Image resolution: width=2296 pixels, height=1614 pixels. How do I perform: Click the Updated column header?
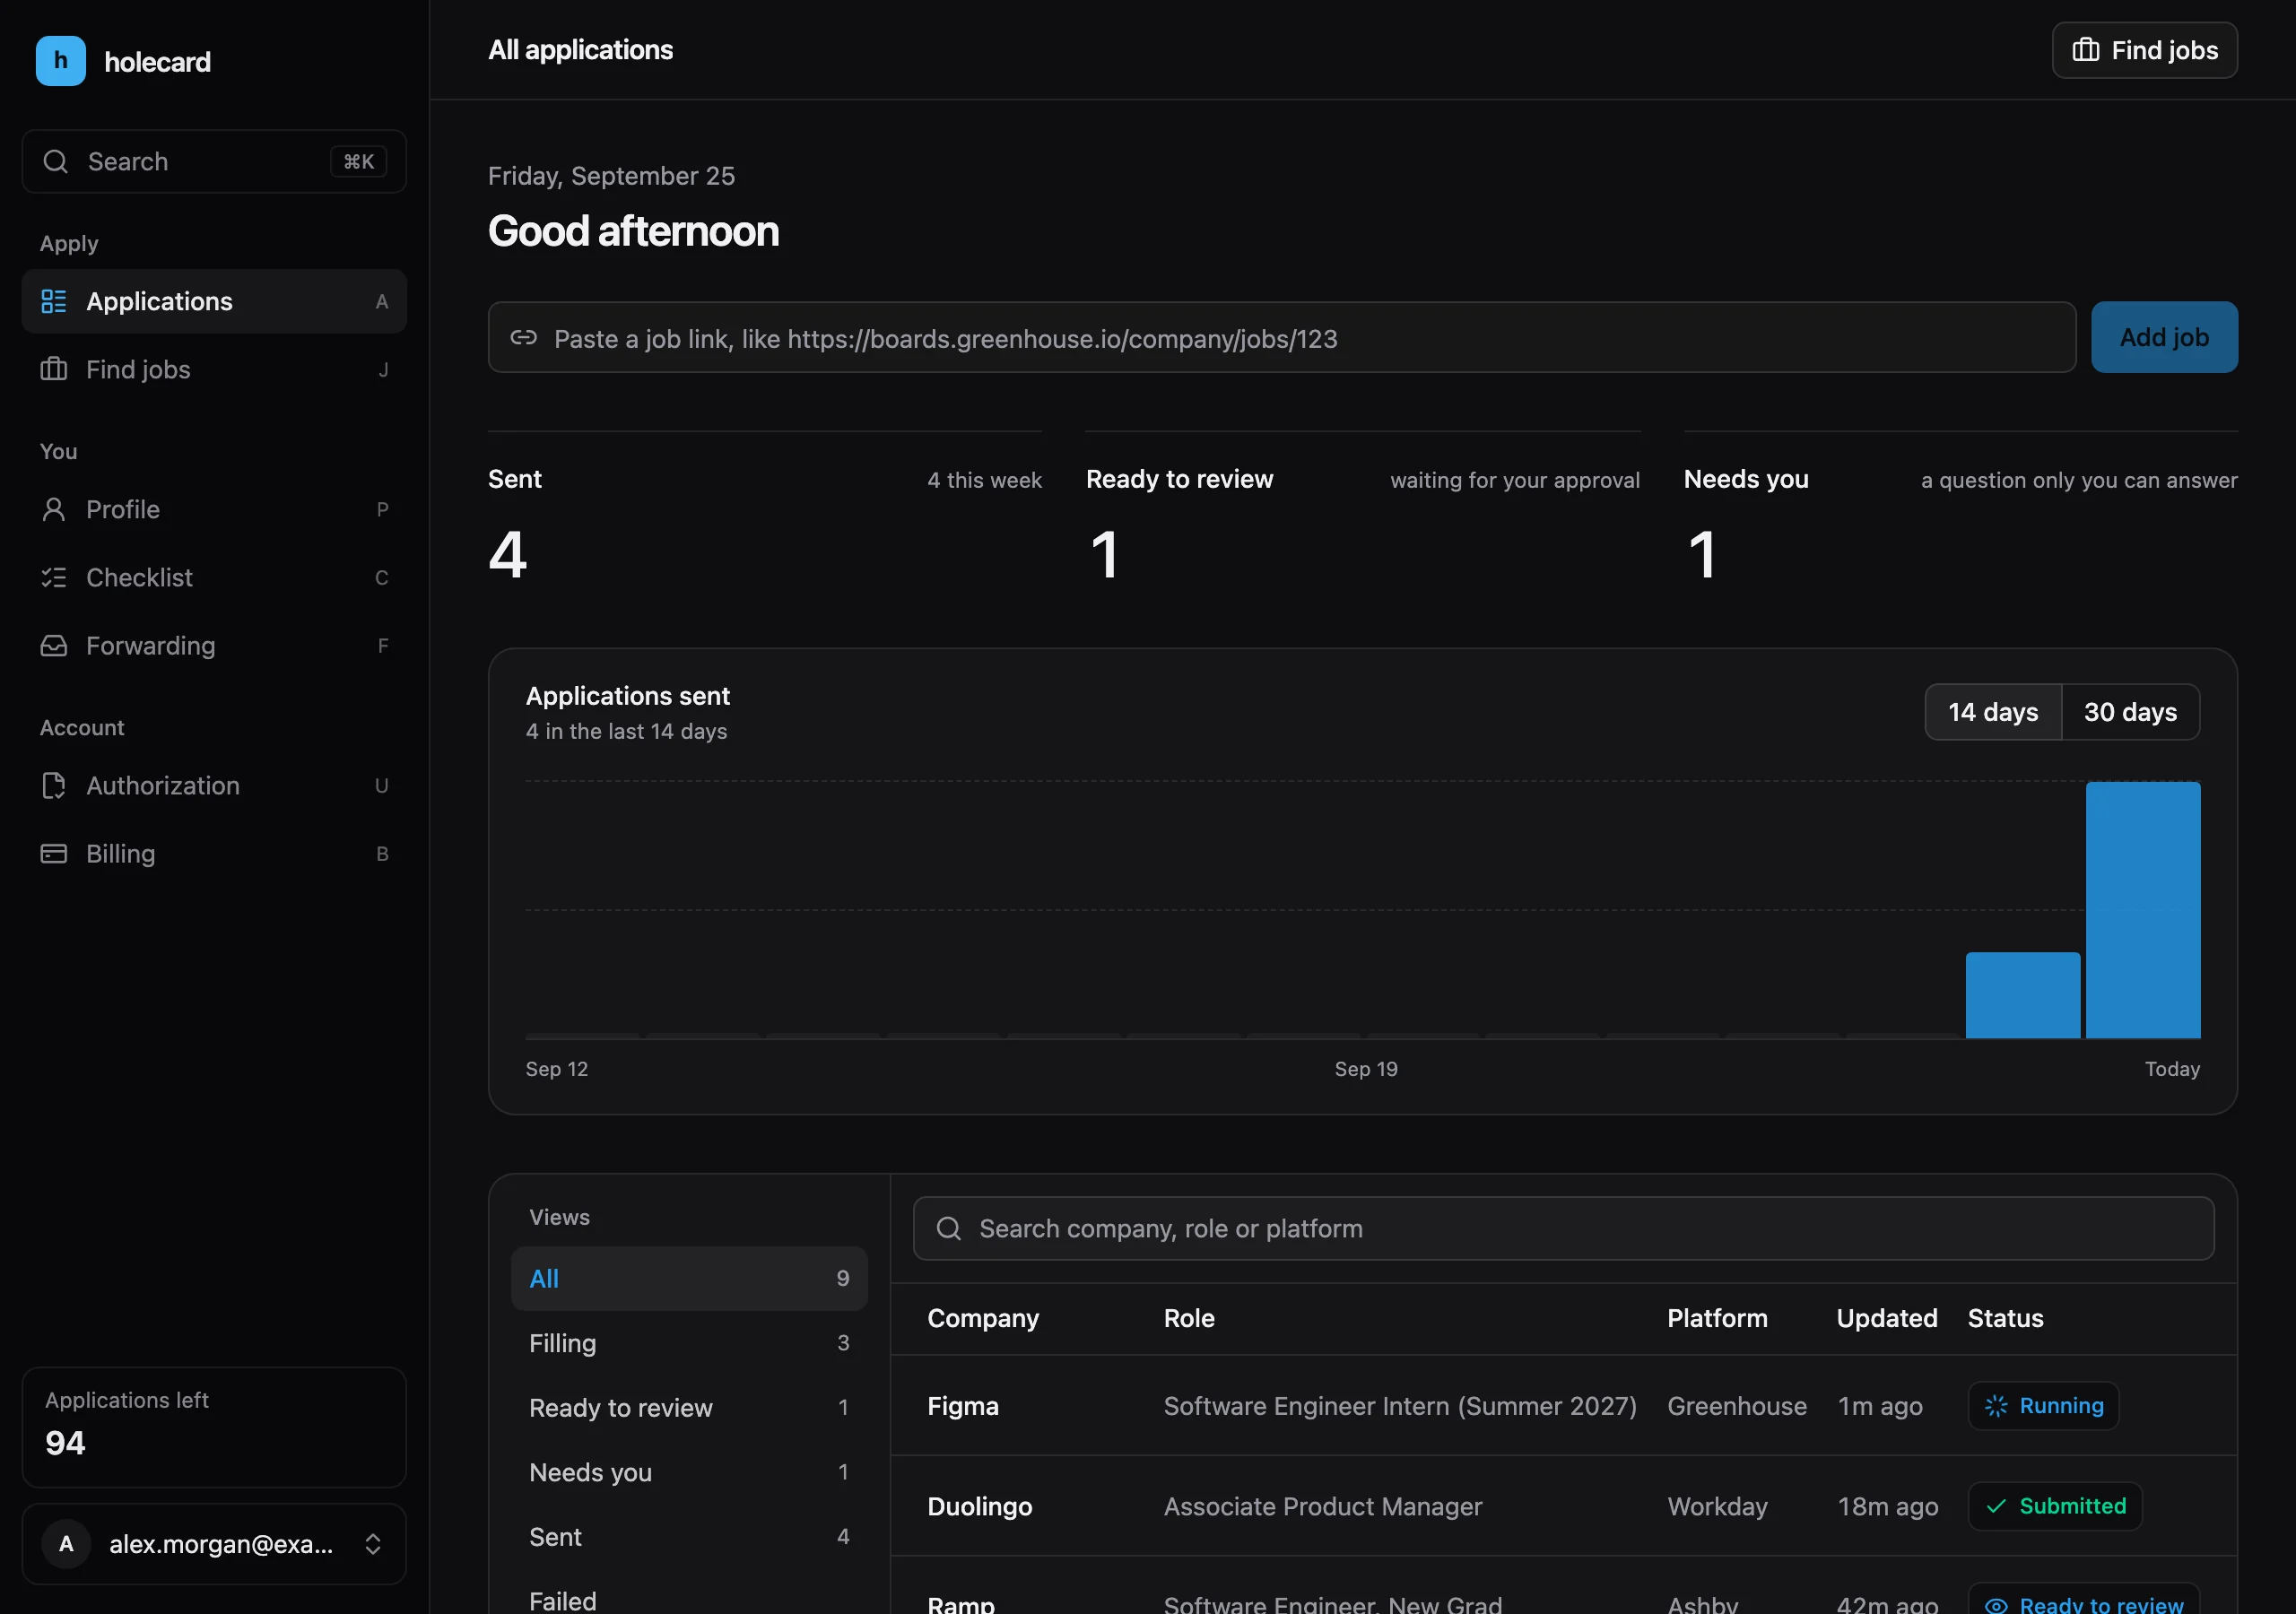pos(1887,1318)
